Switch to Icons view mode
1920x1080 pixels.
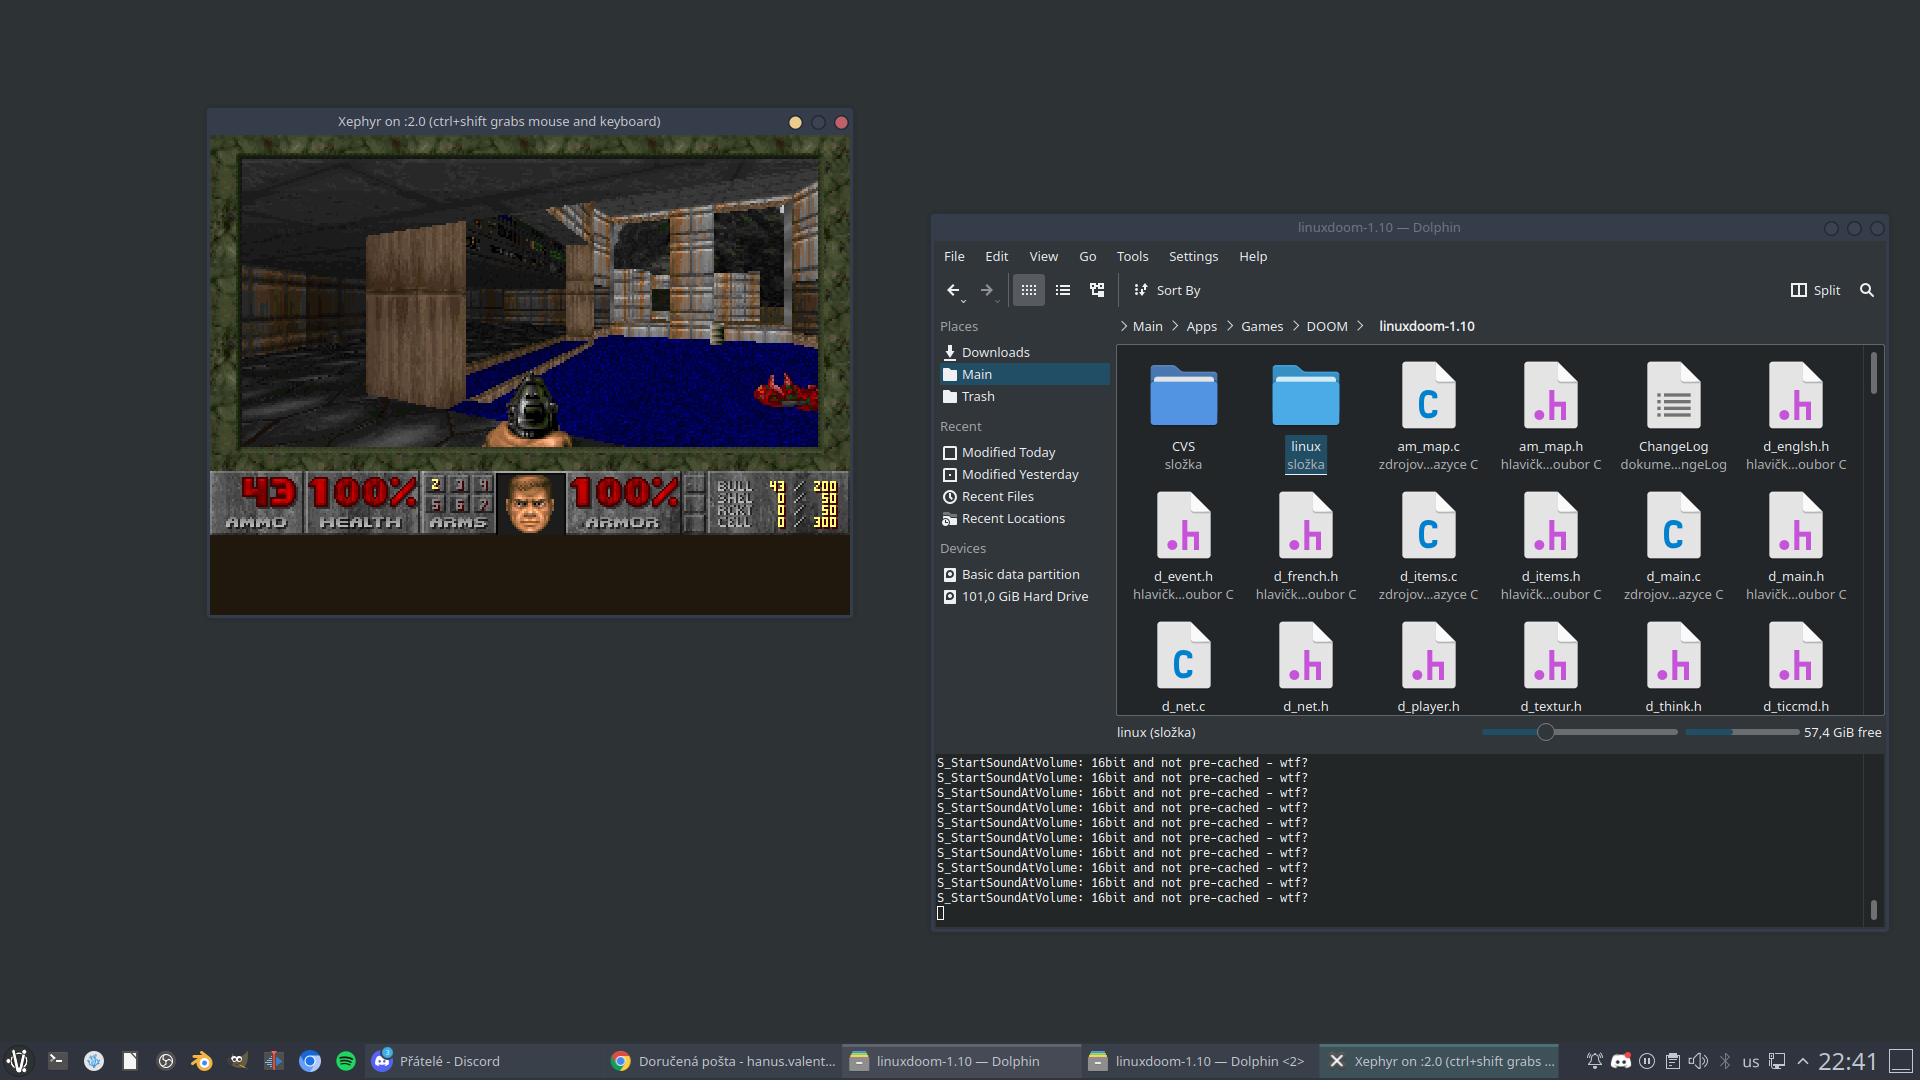(x=1028, y=290)
